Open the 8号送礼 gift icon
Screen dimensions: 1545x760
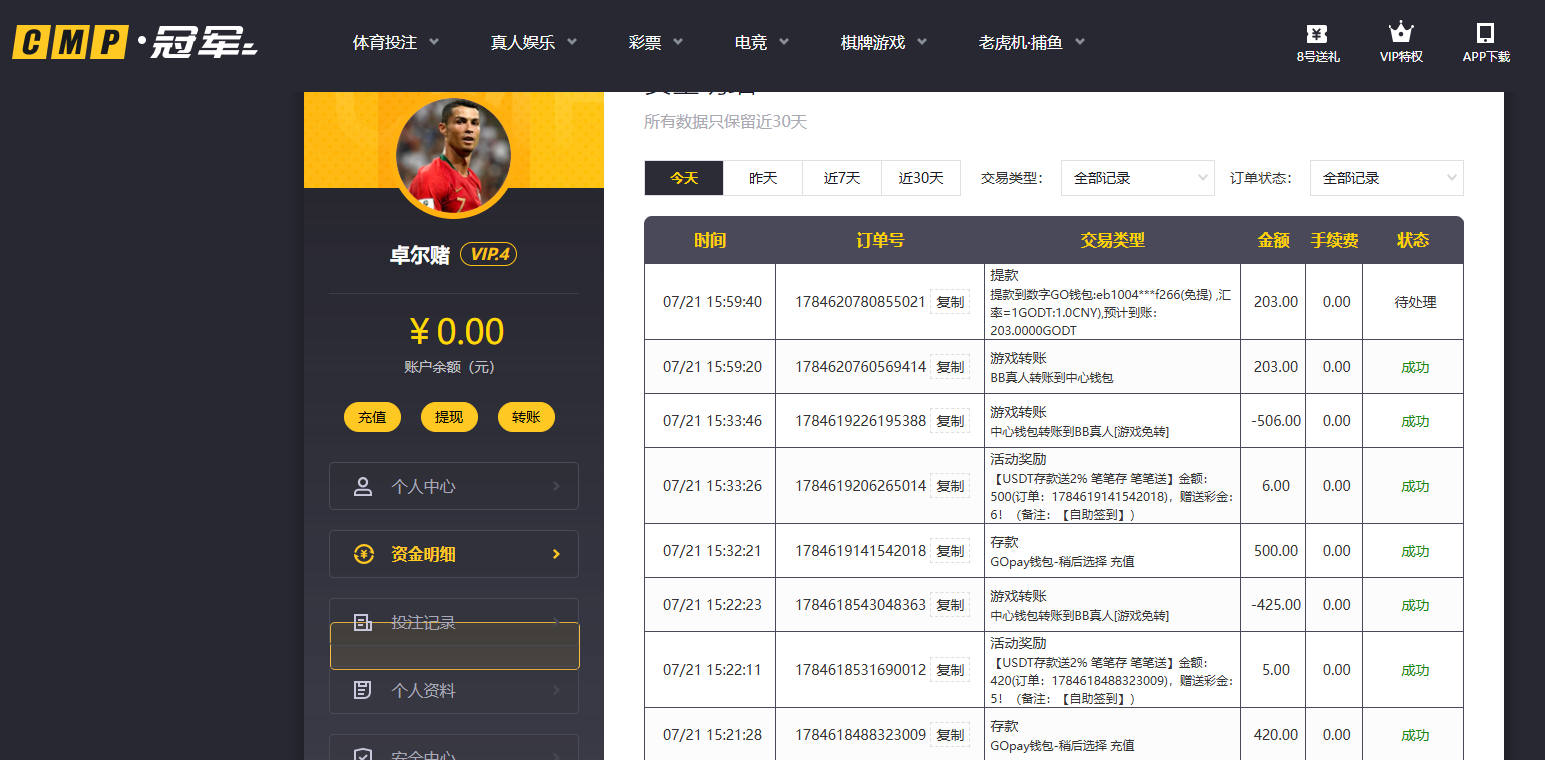(1317, 34)
